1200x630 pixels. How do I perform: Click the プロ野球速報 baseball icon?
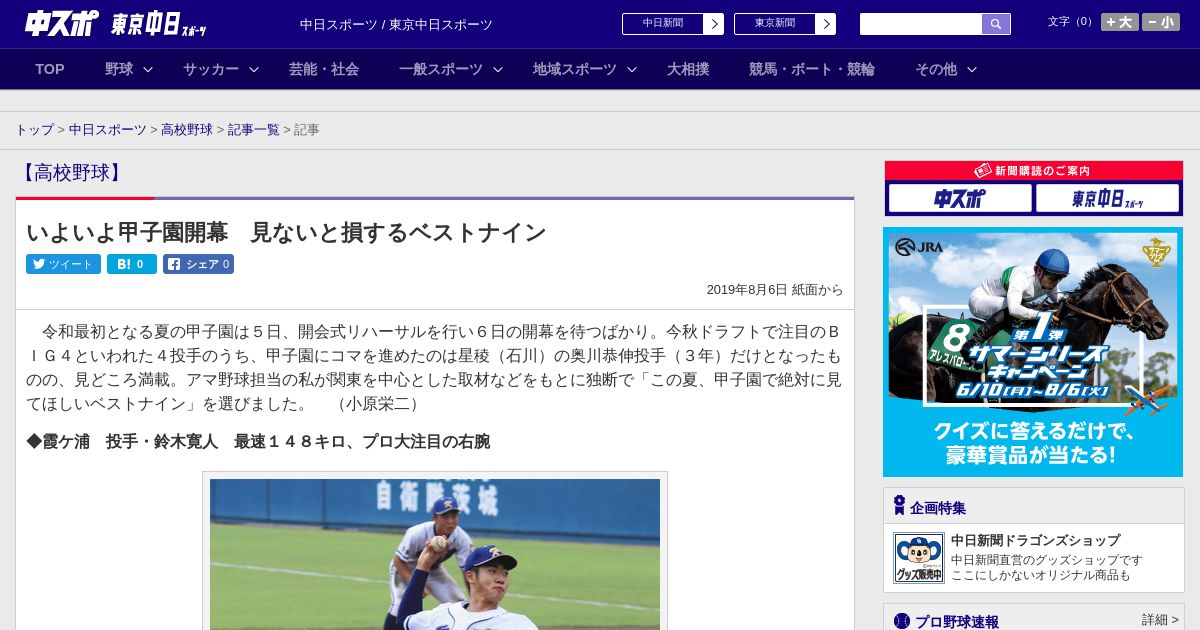tap(902, 621)
